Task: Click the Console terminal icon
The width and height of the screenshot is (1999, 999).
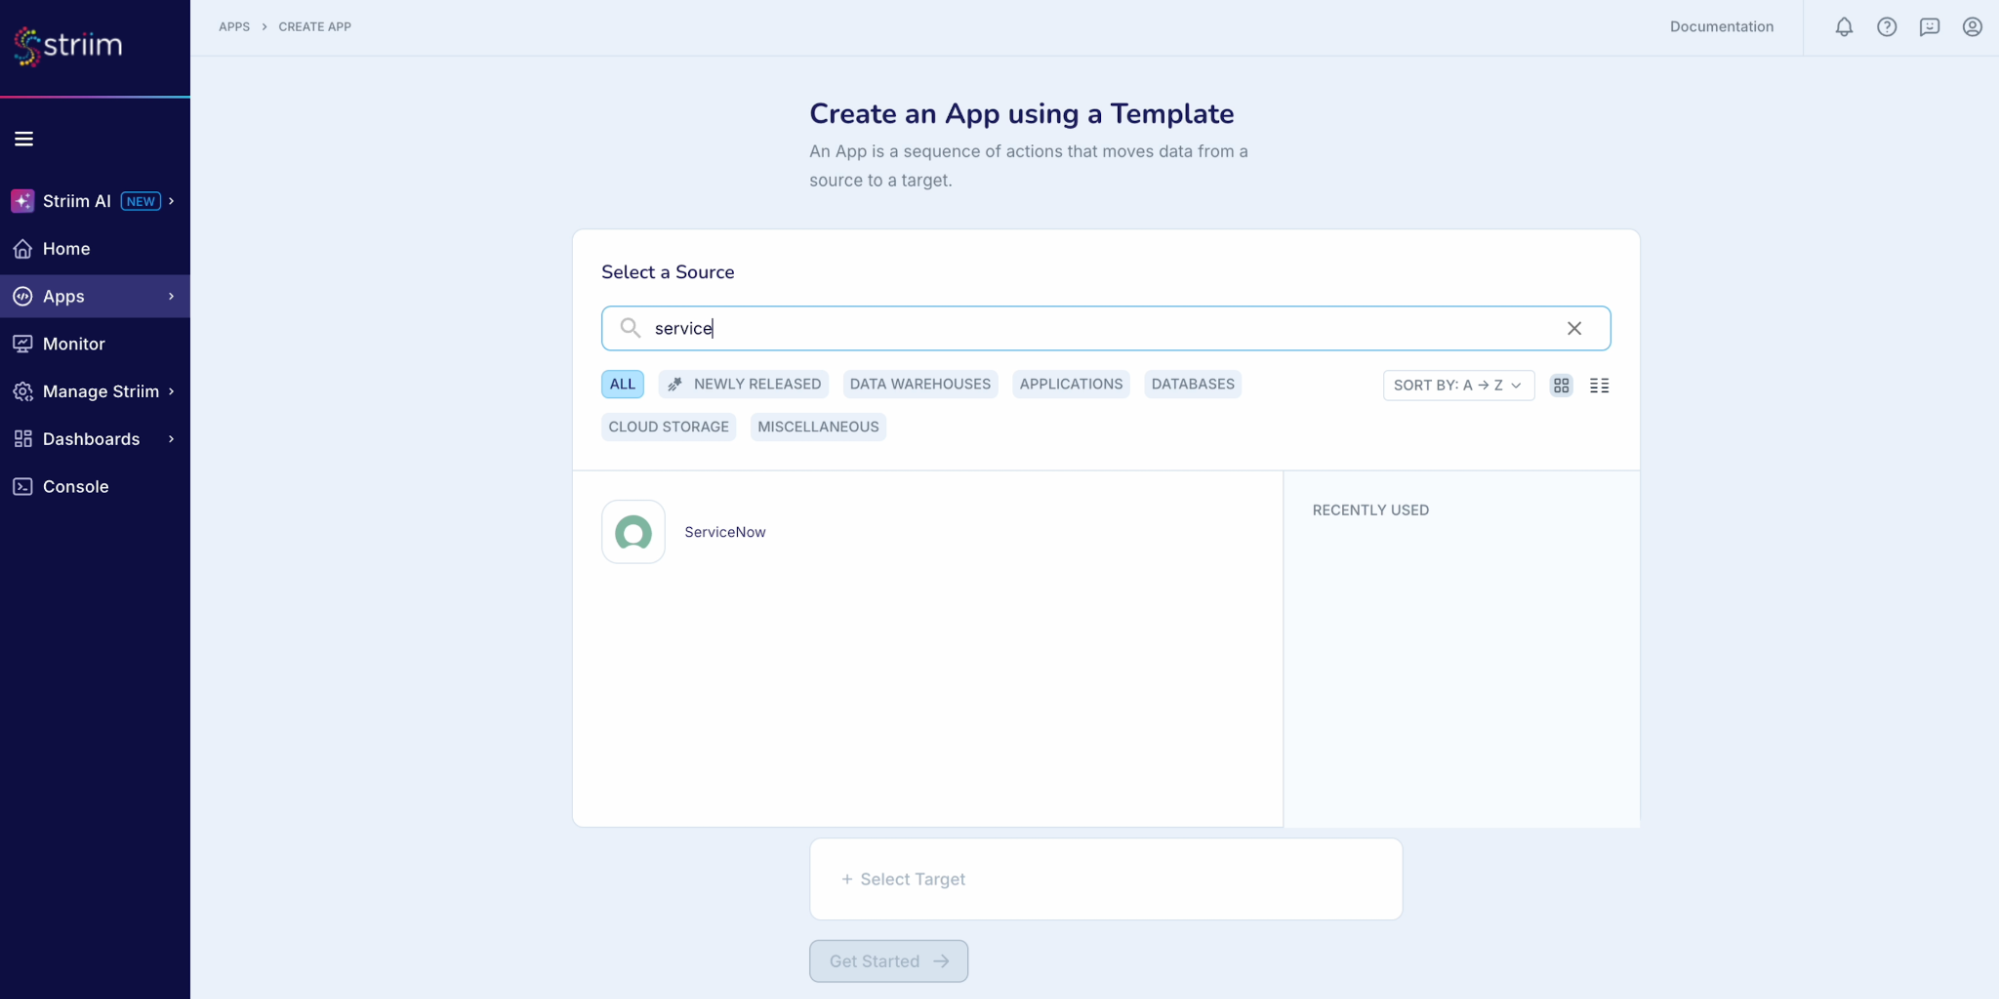Action: point(23,486)
